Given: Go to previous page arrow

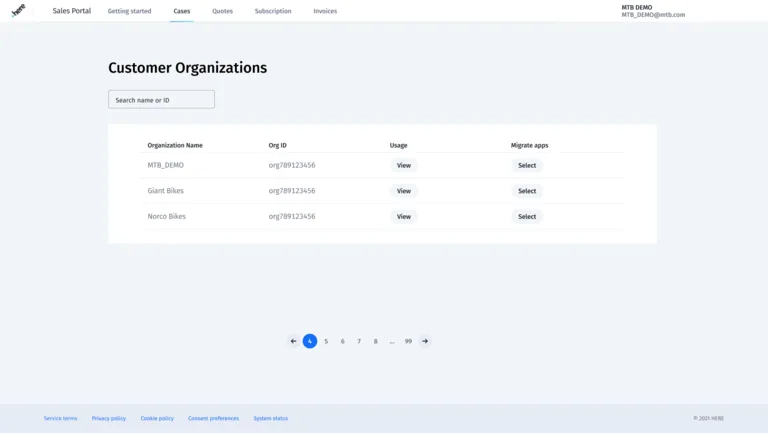Looking at the screenshot, I should point(293,341).
